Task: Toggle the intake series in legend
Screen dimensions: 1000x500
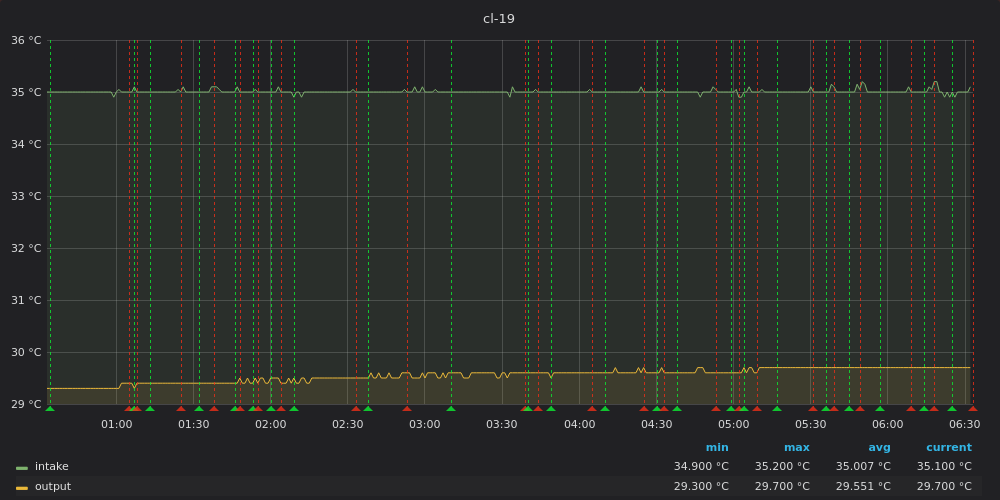Action: [x=52, y=466]
